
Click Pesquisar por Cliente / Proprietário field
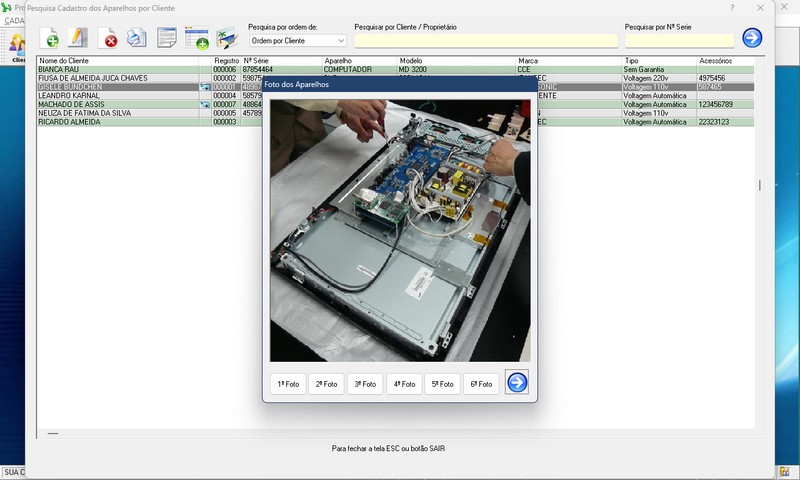point(486,41)
